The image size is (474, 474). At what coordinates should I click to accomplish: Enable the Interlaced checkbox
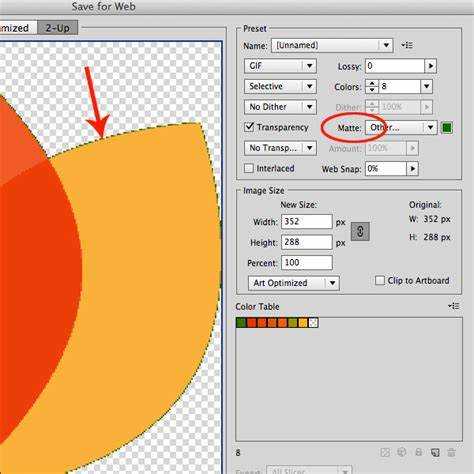tap(249, 168)
